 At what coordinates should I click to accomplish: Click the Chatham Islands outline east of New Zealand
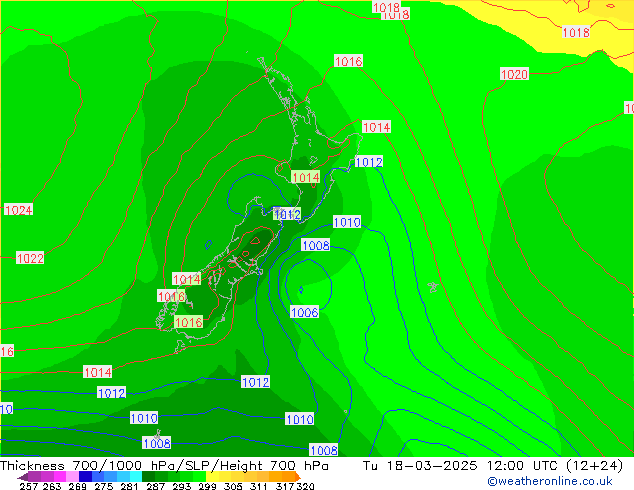click(x=433, y=287)
